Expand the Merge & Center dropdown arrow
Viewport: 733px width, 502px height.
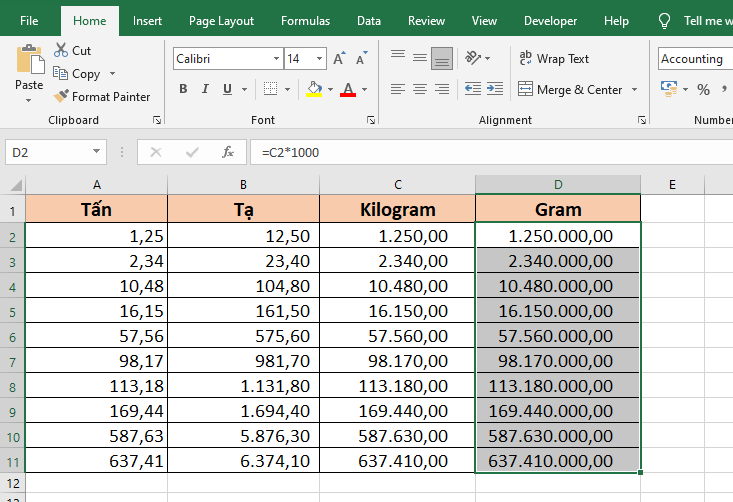634,90
